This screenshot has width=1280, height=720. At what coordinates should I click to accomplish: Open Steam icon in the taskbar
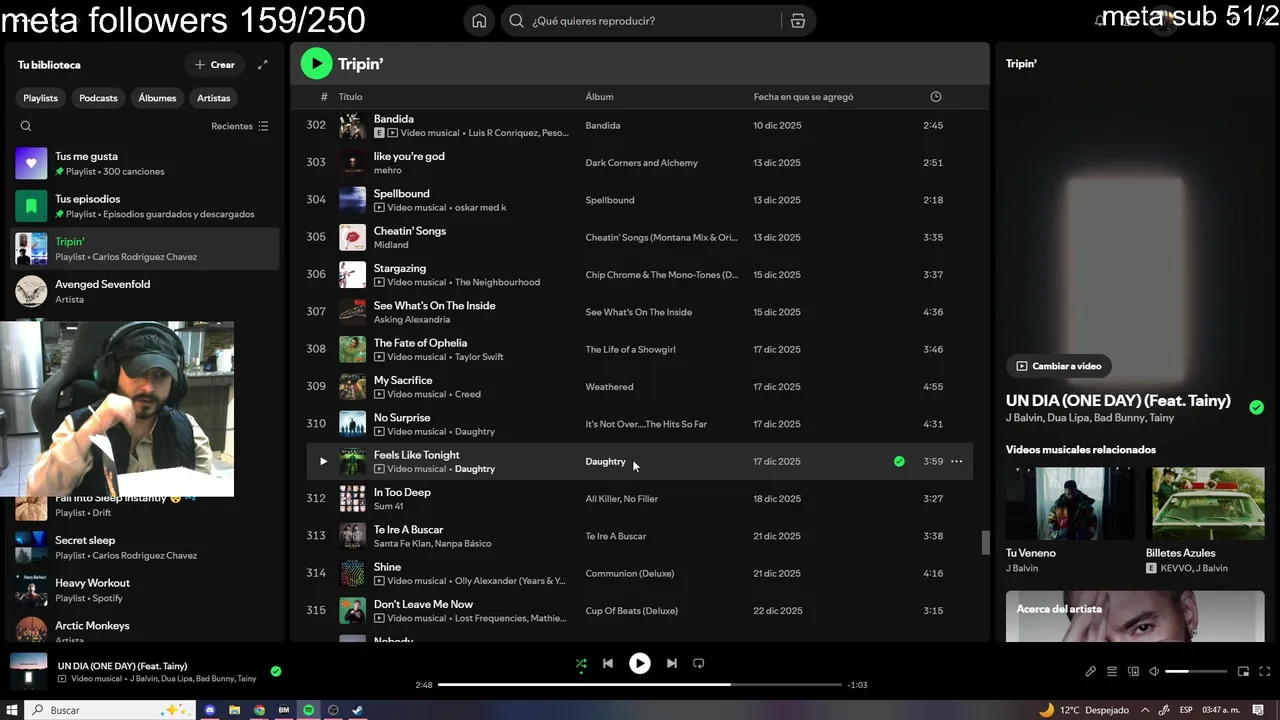[x=358, y=710]
